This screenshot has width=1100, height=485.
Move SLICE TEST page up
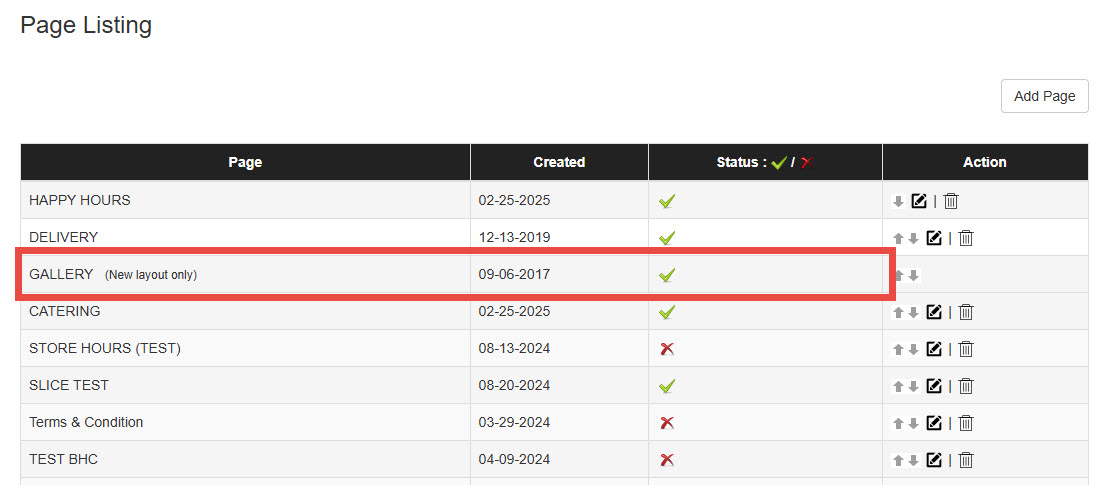899,386
